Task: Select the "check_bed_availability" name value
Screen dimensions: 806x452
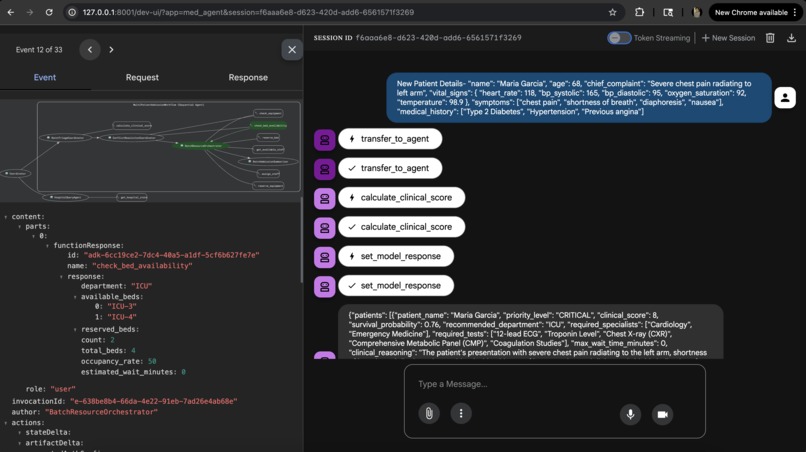Action: [x=142, y=266]
